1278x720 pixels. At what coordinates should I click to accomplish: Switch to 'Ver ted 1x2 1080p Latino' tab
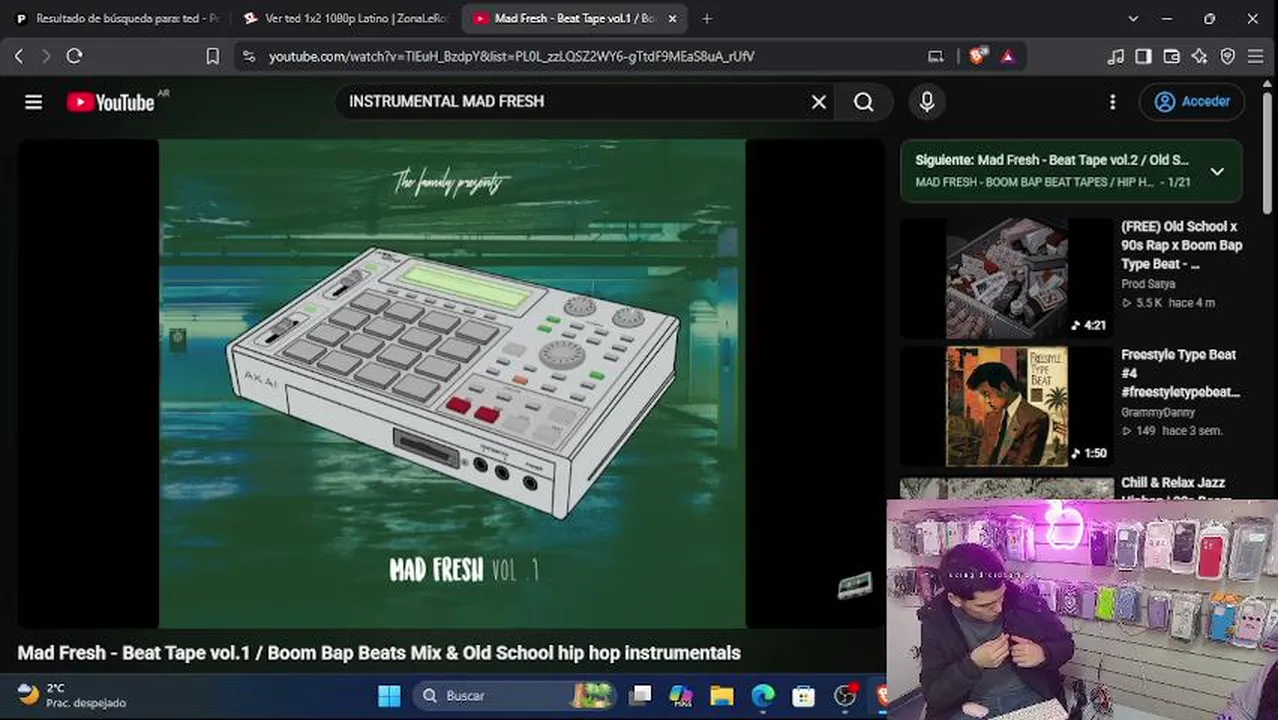click(347, 18)
